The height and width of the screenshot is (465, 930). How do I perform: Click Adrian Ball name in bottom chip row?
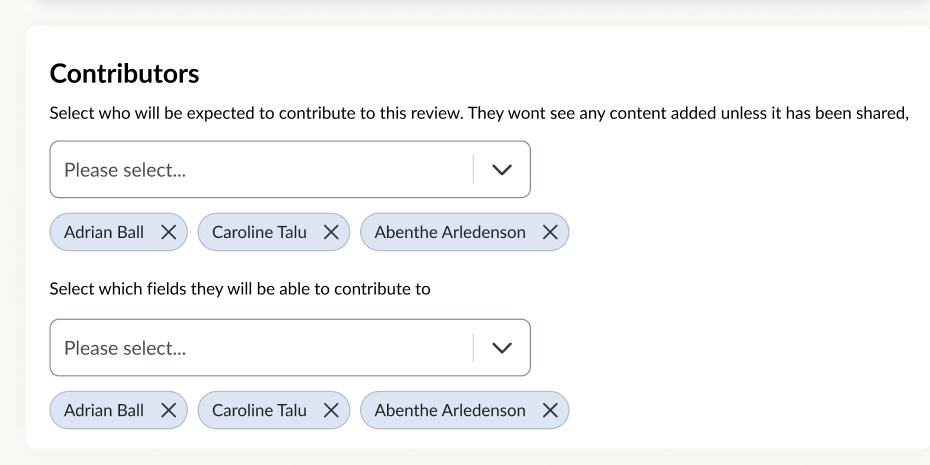104,410
